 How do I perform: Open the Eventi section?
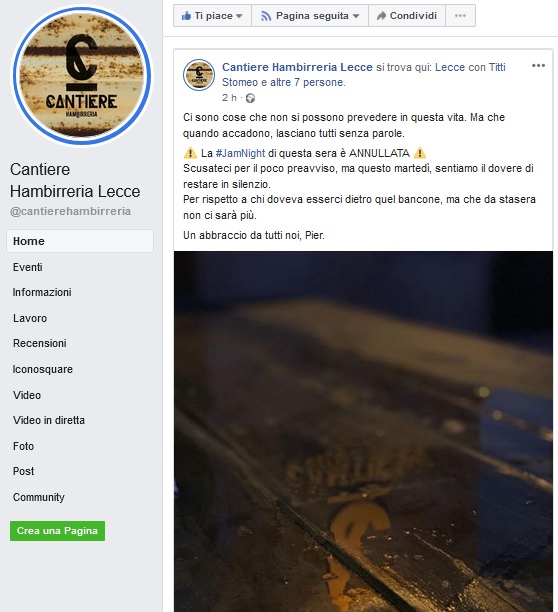click(x=28, y=267)
